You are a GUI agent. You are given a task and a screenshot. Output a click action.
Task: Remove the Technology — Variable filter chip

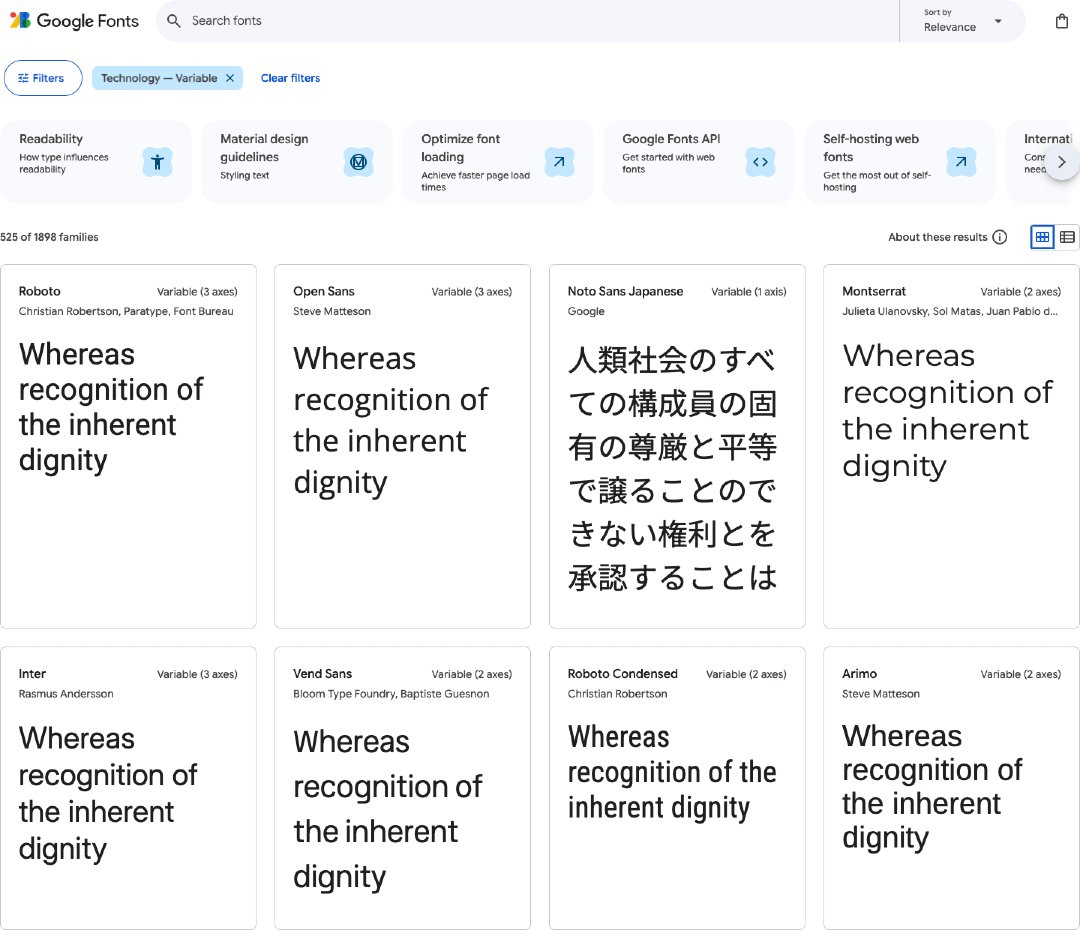(230, 78)
